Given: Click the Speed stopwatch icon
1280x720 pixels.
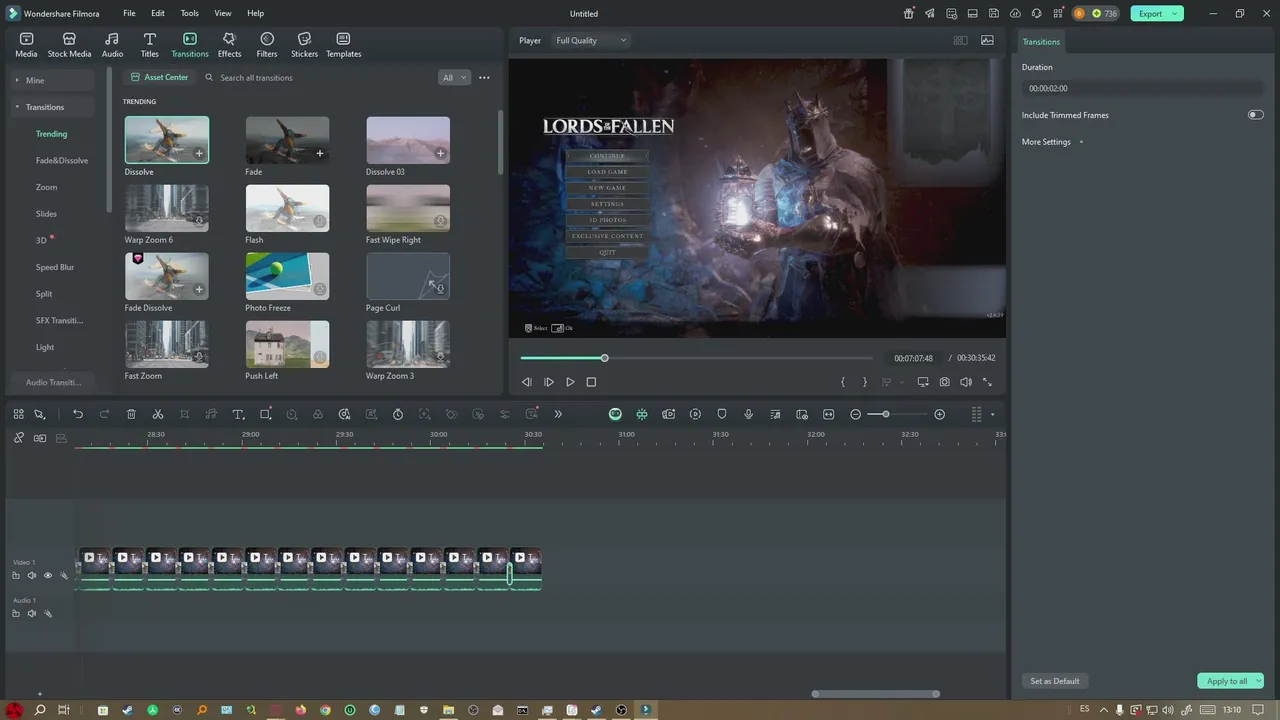Looking at the screenshot, I should (398, 414).
